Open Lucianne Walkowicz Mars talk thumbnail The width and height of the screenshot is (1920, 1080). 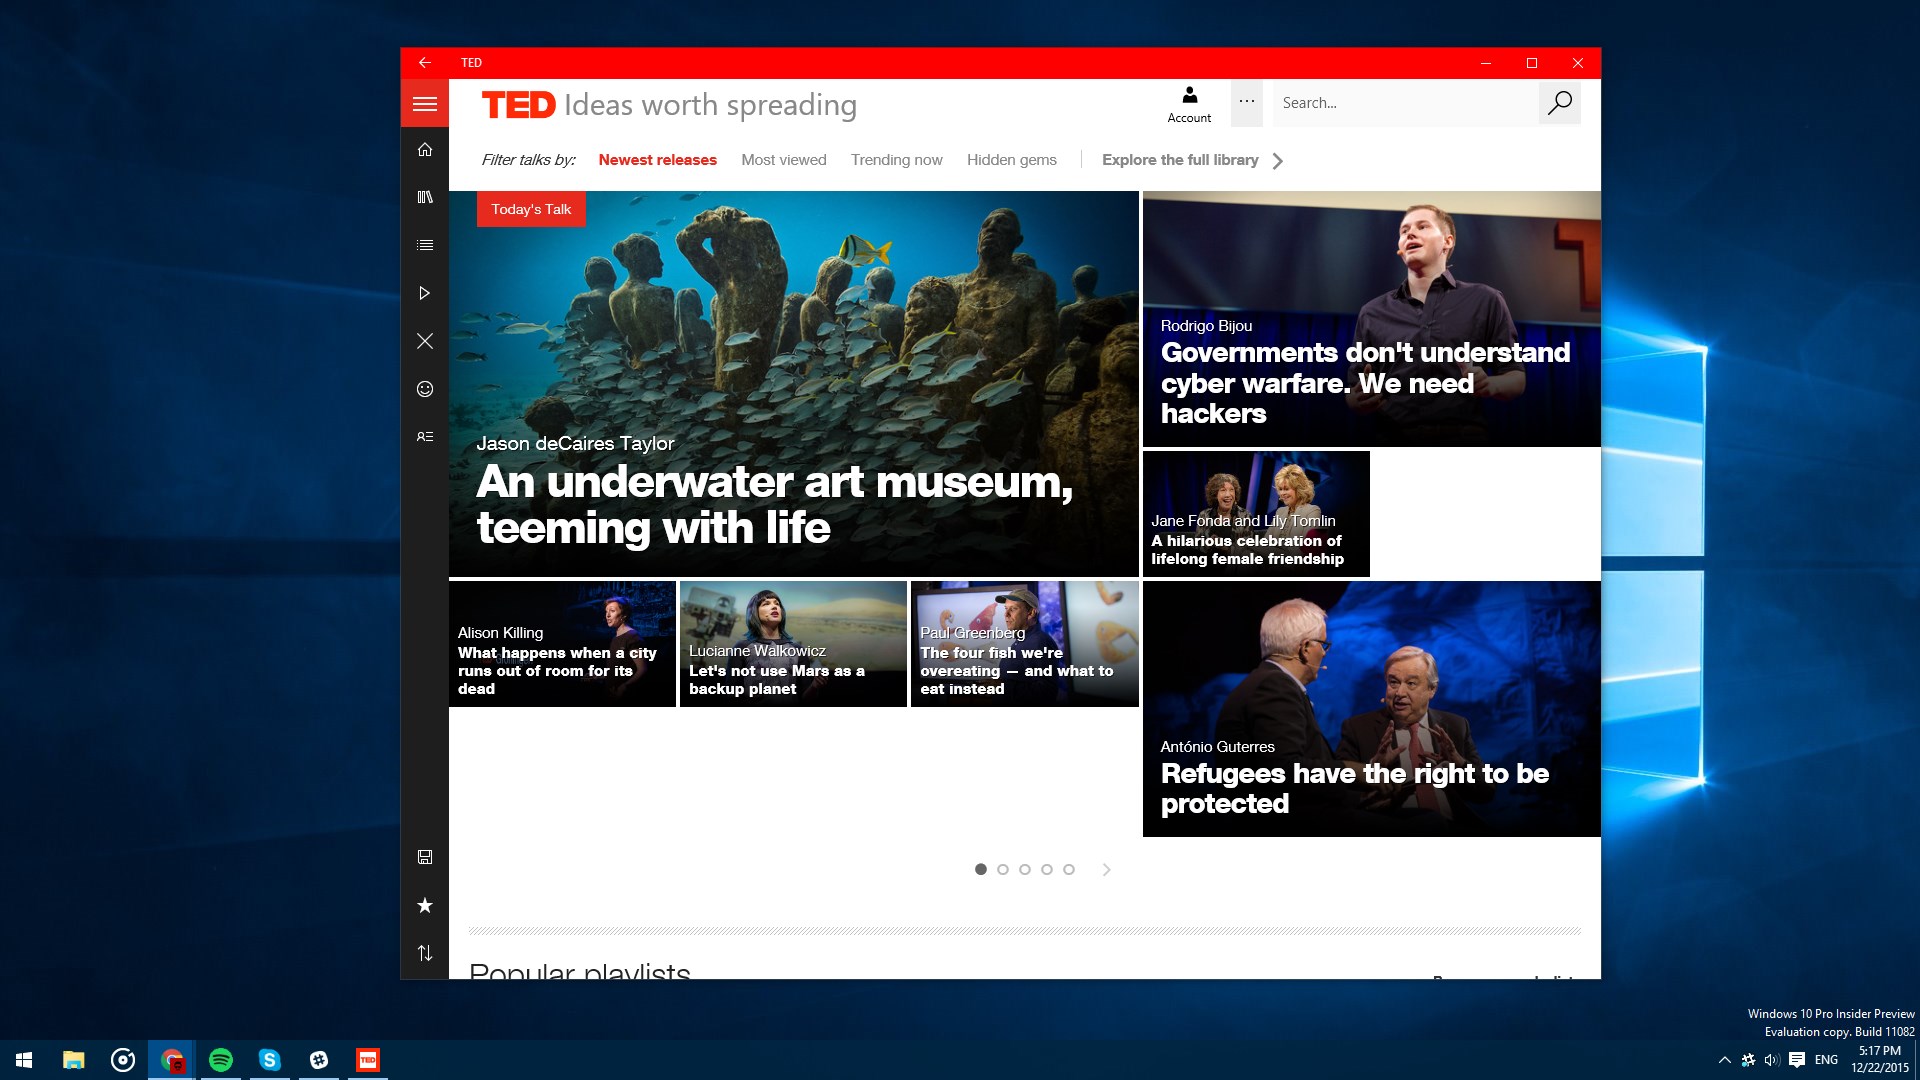tap(793, 644)
